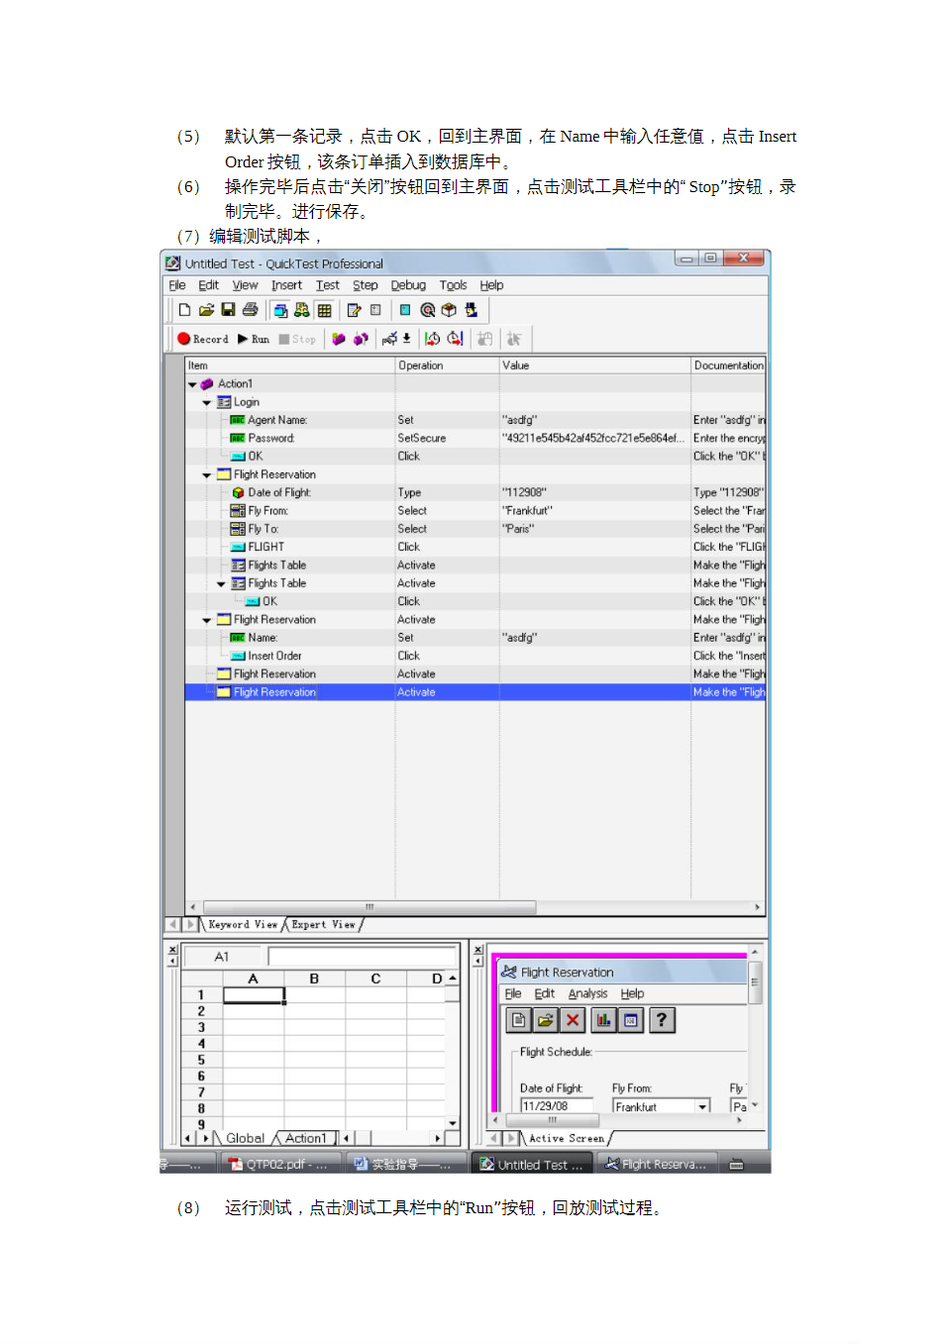Click the Print icon in the toolbar
The width and height of the screenshot is (950, 1344).
point(250,310)
